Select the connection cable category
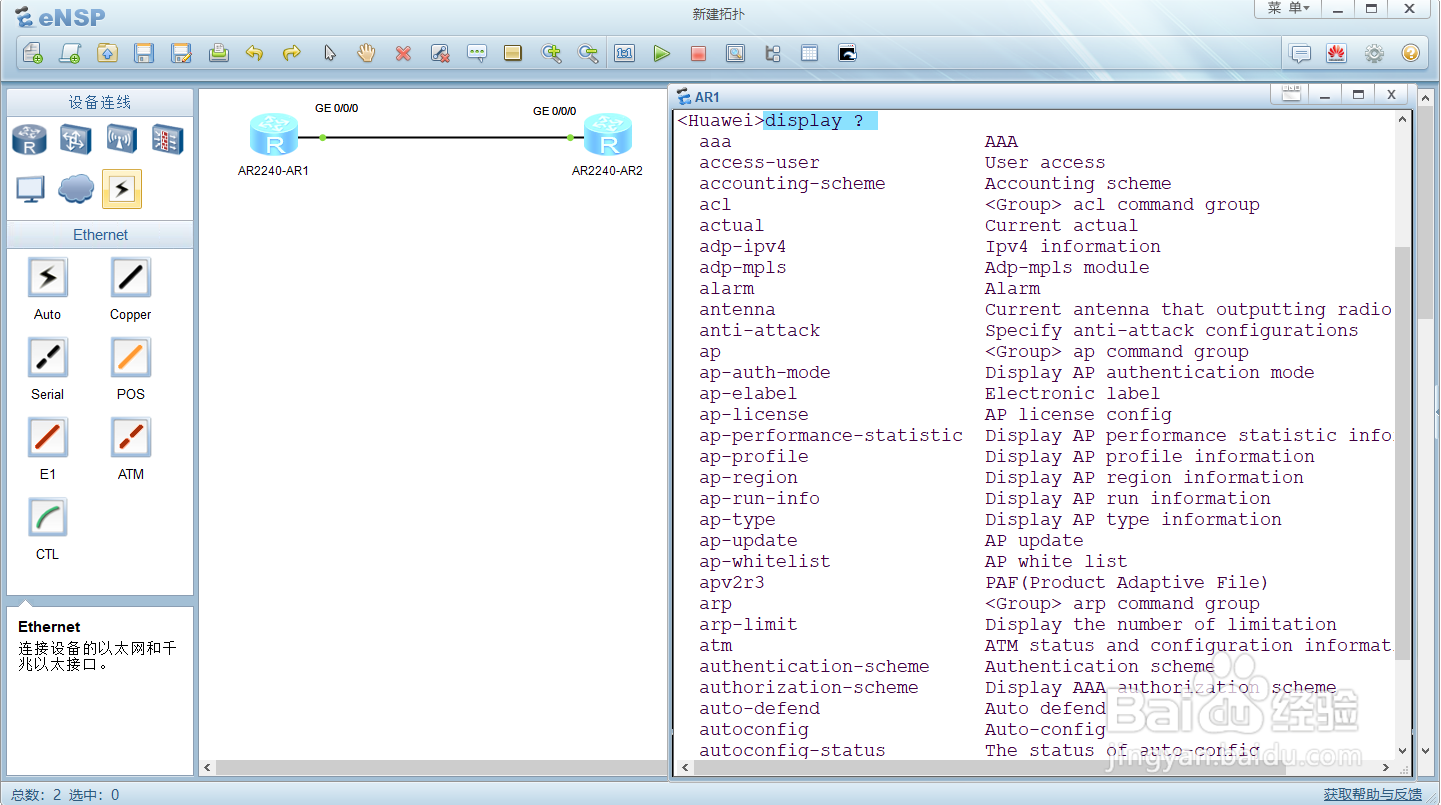This screenshot has width=1441, height=805. coord(122,189)
